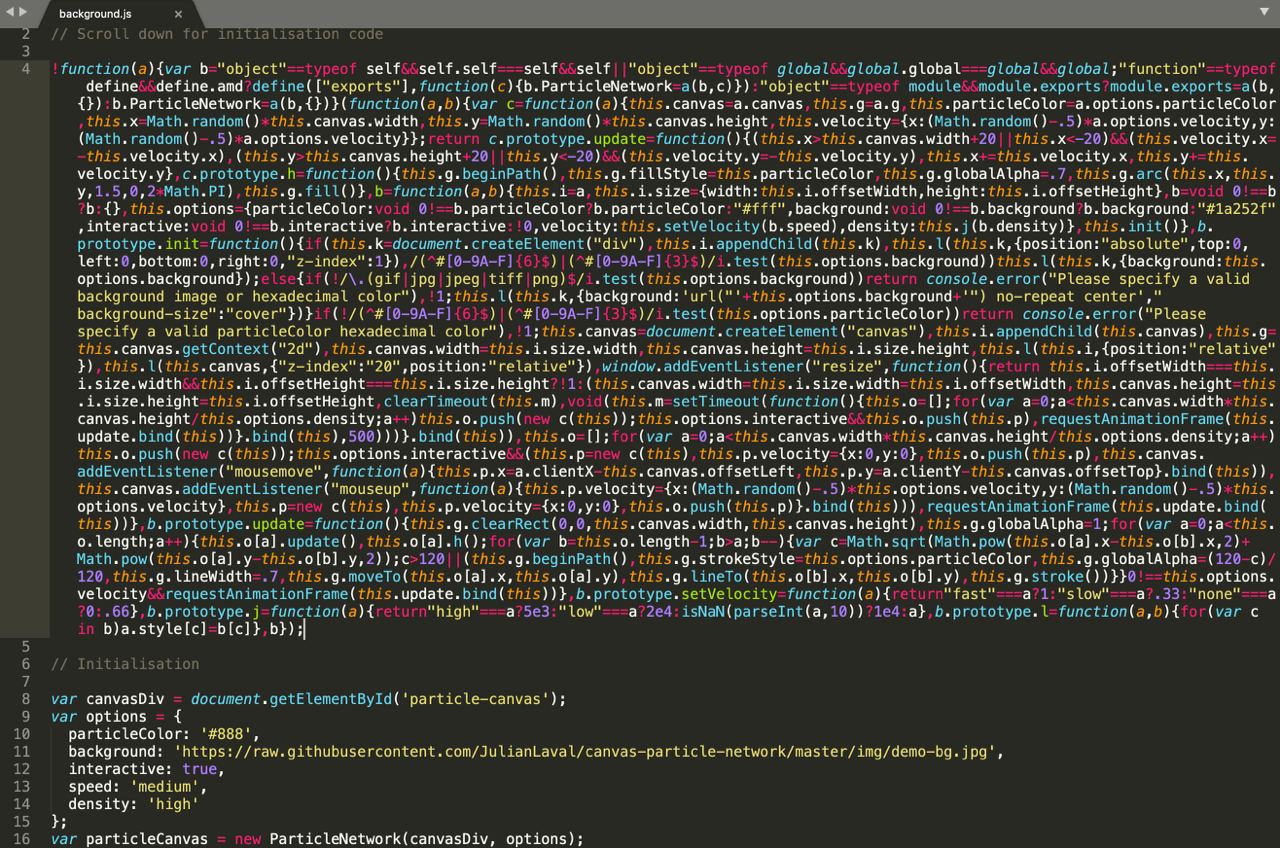Click line number 16 in the gutter

click(21, 839)
